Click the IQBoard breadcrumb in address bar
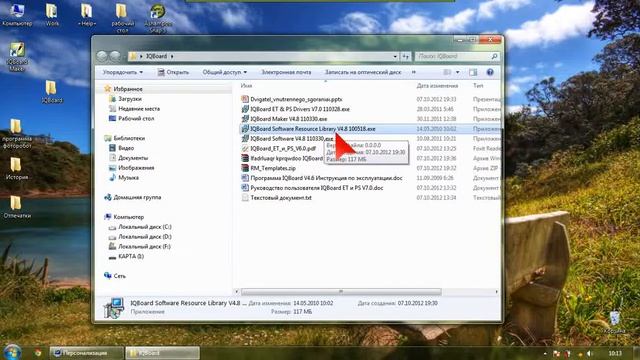The image size is (640, 360). 157,56
